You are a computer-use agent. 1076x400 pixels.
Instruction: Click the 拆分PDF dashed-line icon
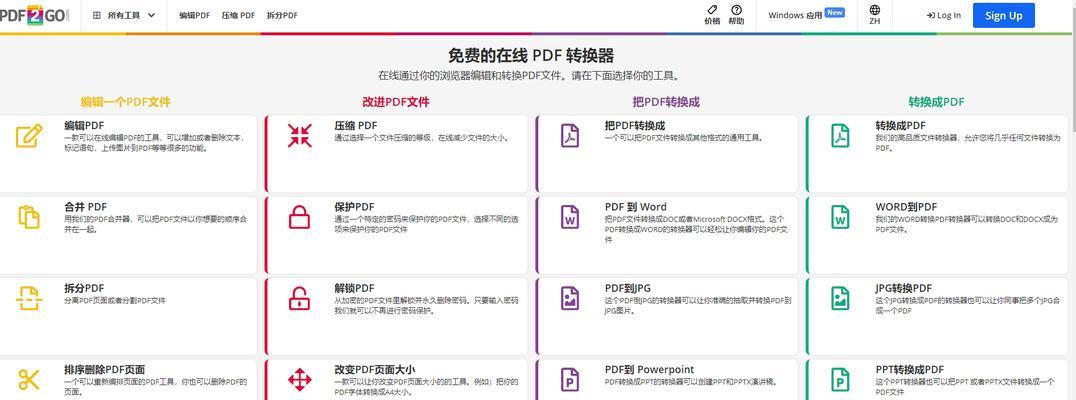[29, 298]
